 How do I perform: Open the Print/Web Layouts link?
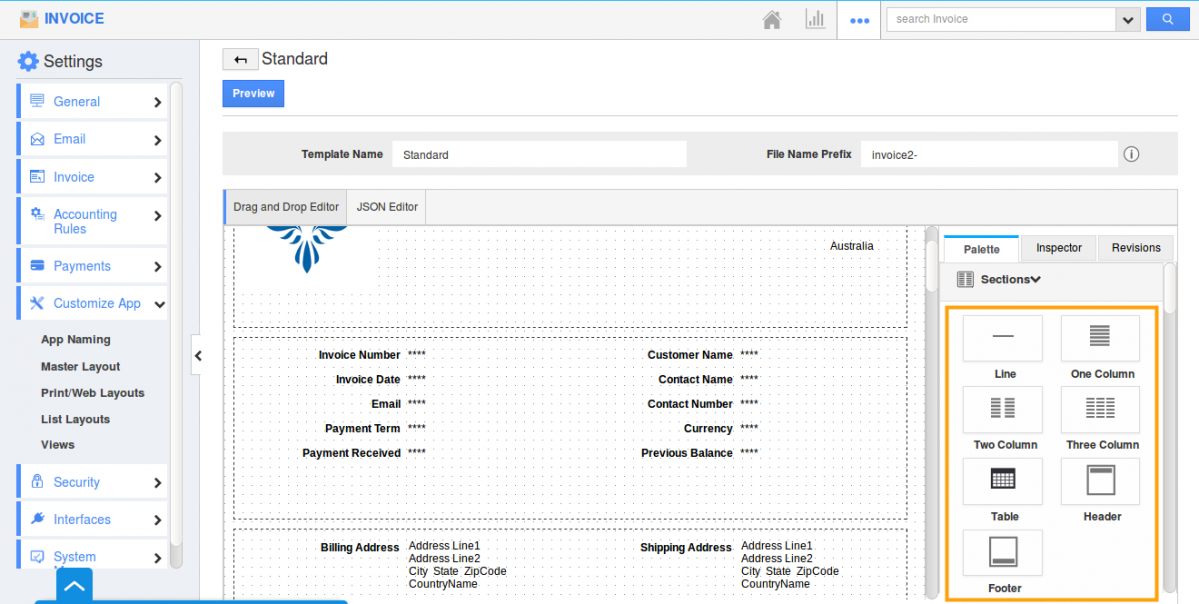coord(92,393)
